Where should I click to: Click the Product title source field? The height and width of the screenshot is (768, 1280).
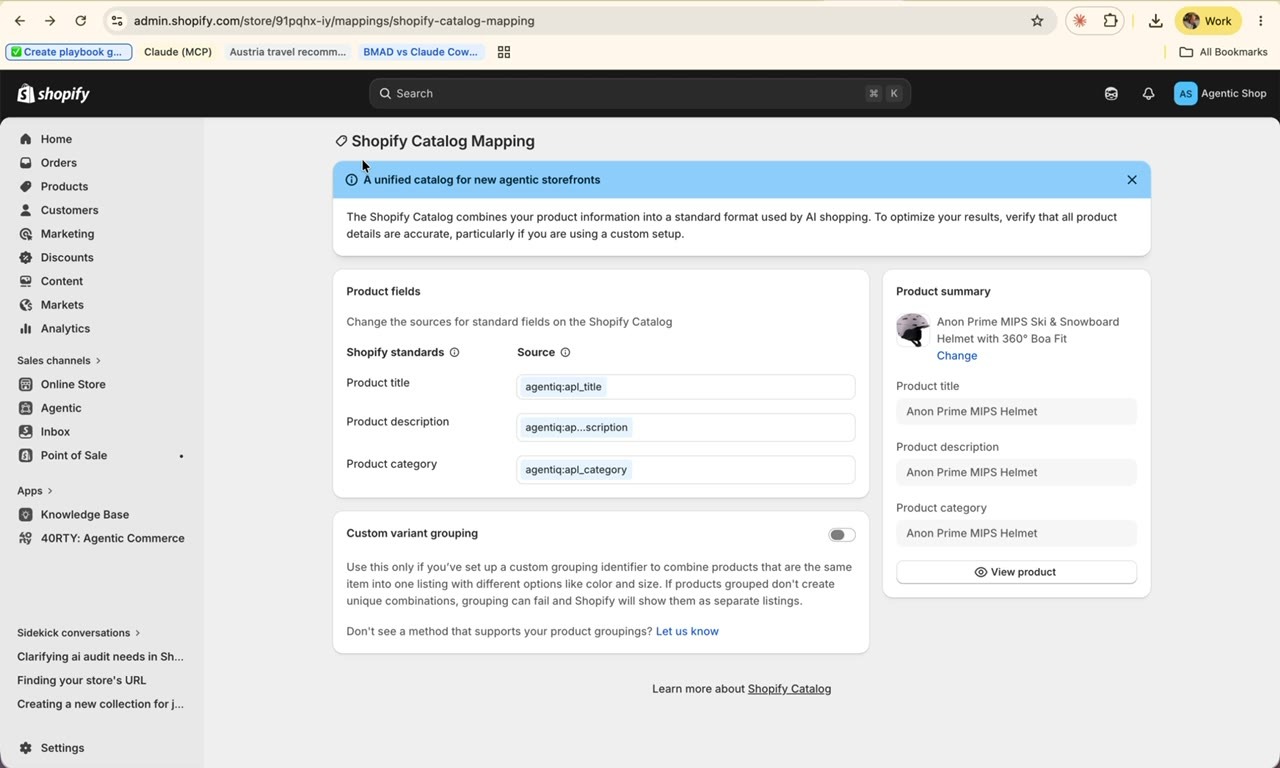(x=685, y=387)
